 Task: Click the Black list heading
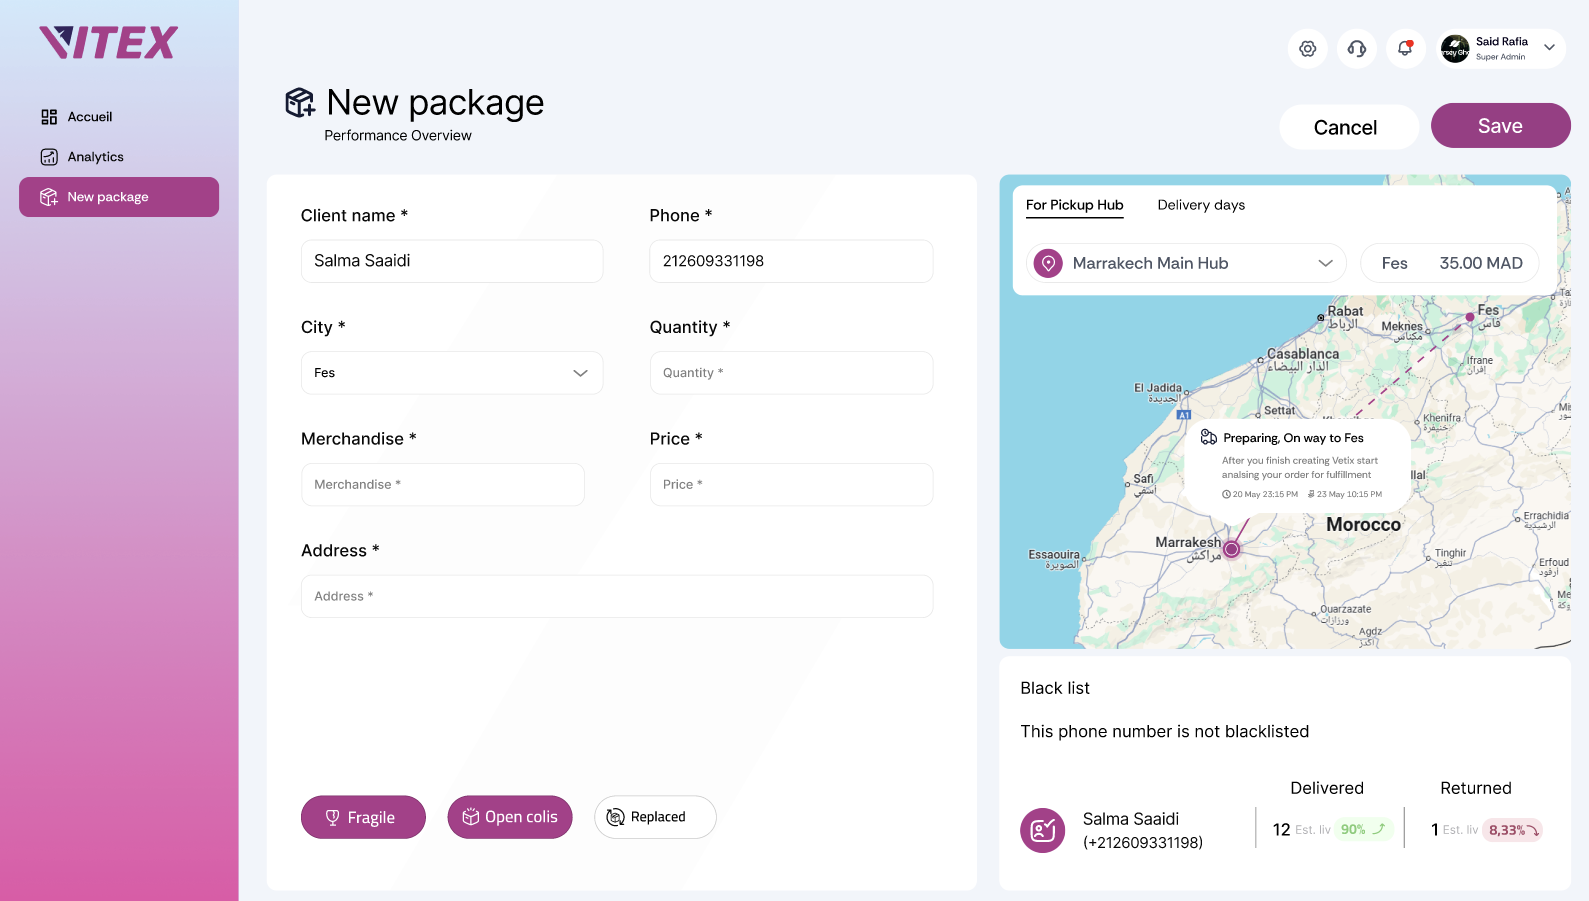1055,688
